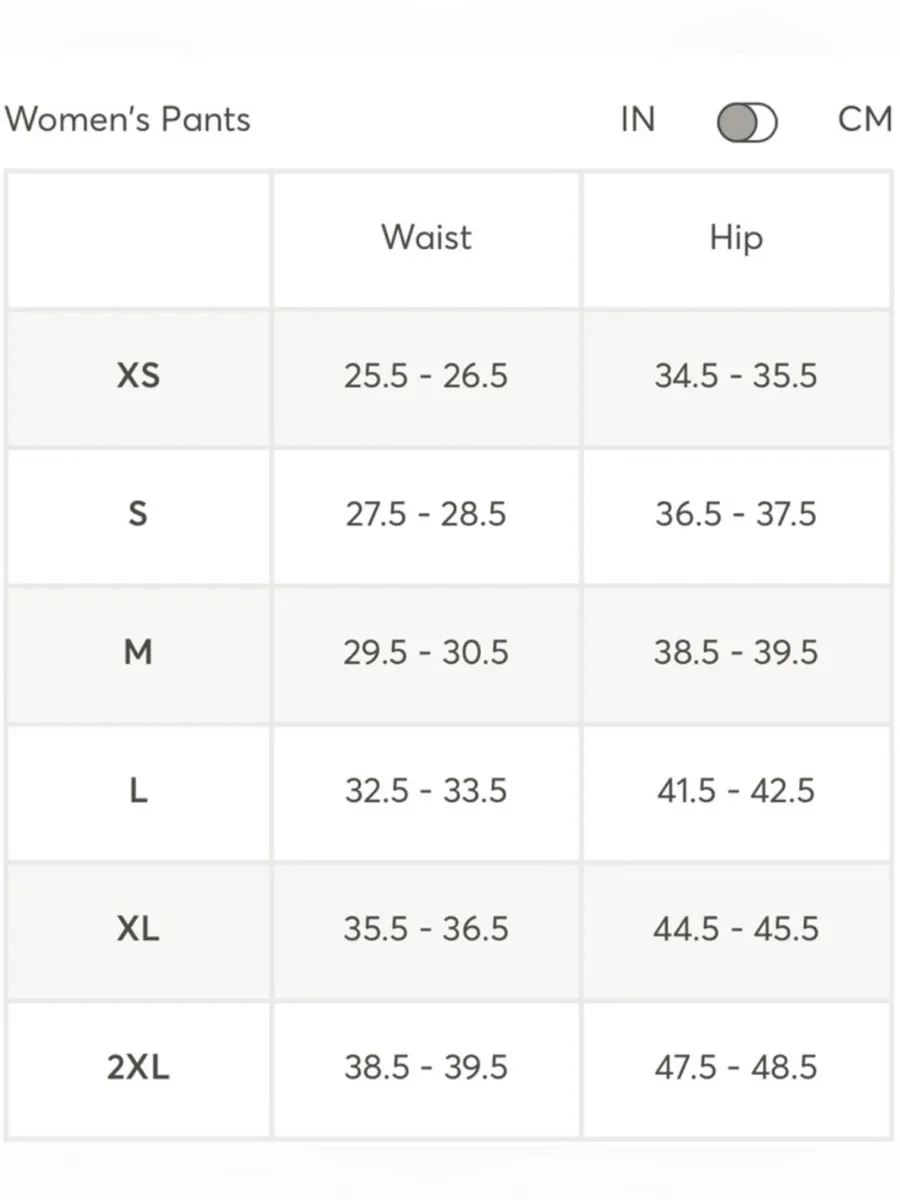900x1200 pixels.
Task: Select the XS size row label
Action: (x=138, y=376)
